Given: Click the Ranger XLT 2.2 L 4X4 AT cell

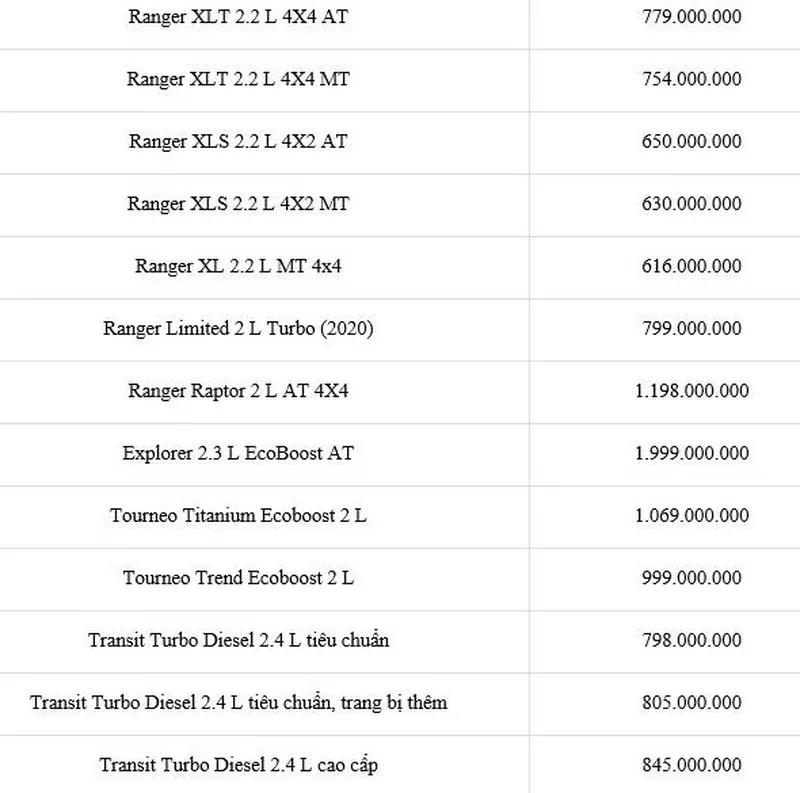Looking at the screenshot, I should 238,16.
